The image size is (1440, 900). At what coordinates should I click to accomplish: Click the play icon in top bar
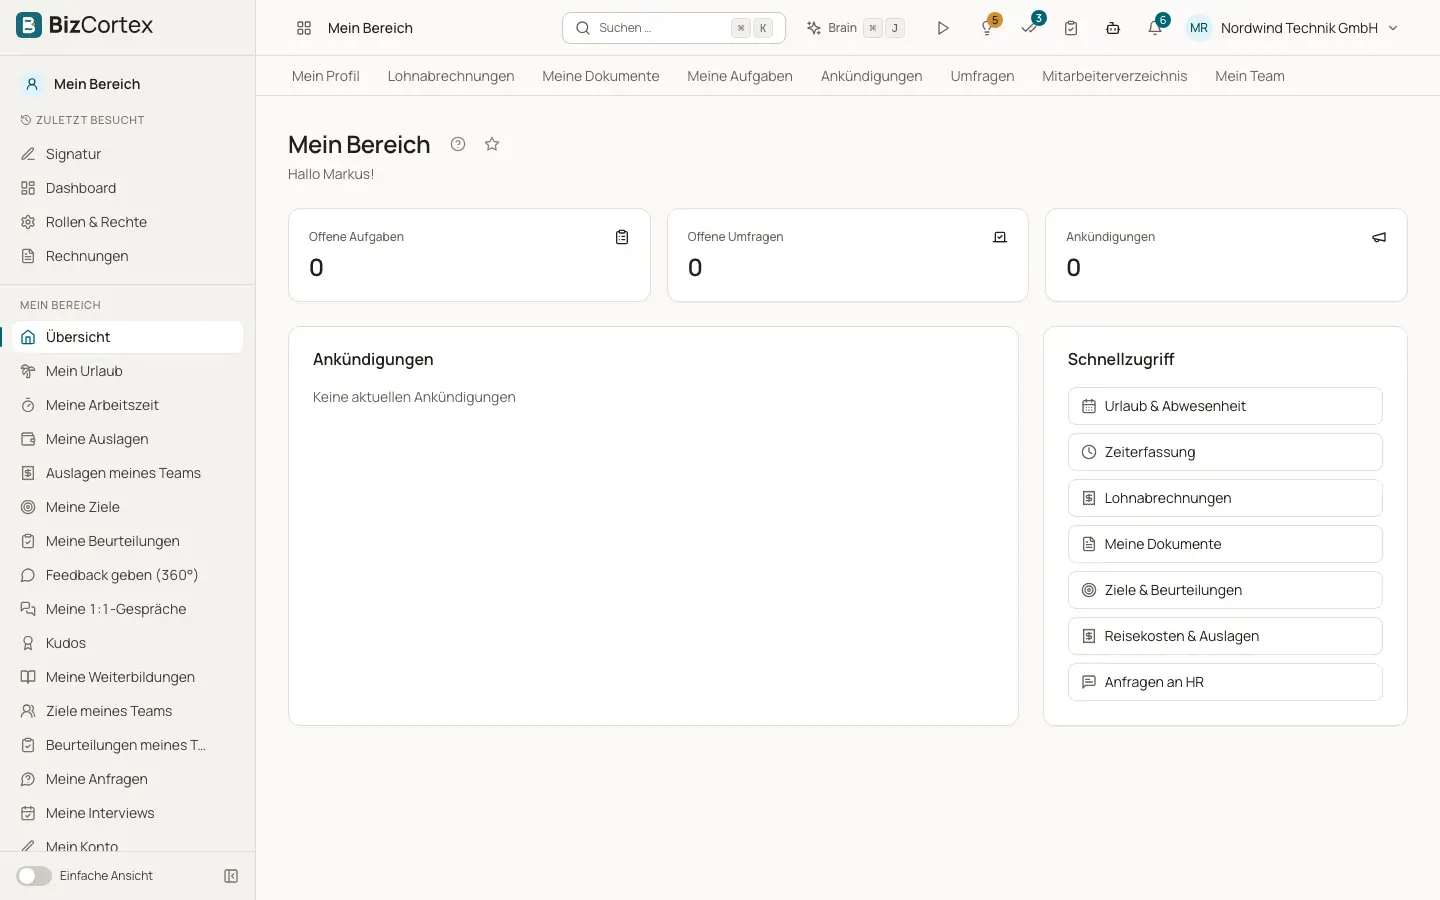(x=943, y=28)
